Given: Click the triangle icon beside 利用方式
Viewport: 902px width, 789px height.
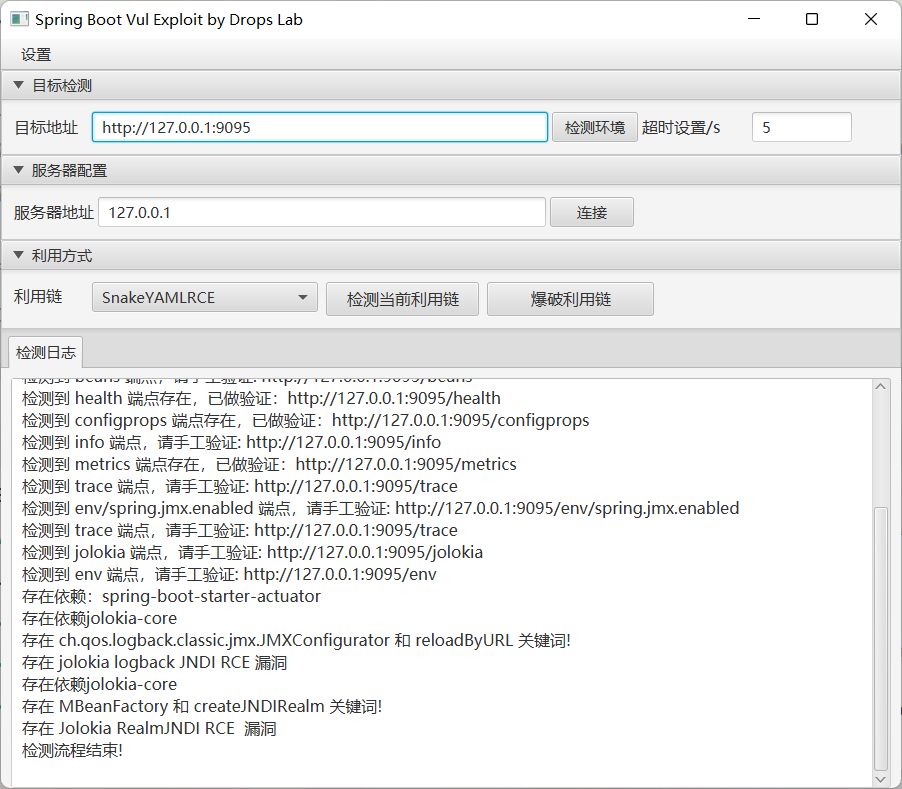Looking at the screenshot, I should pyautogui.click(x=17, y=255).
